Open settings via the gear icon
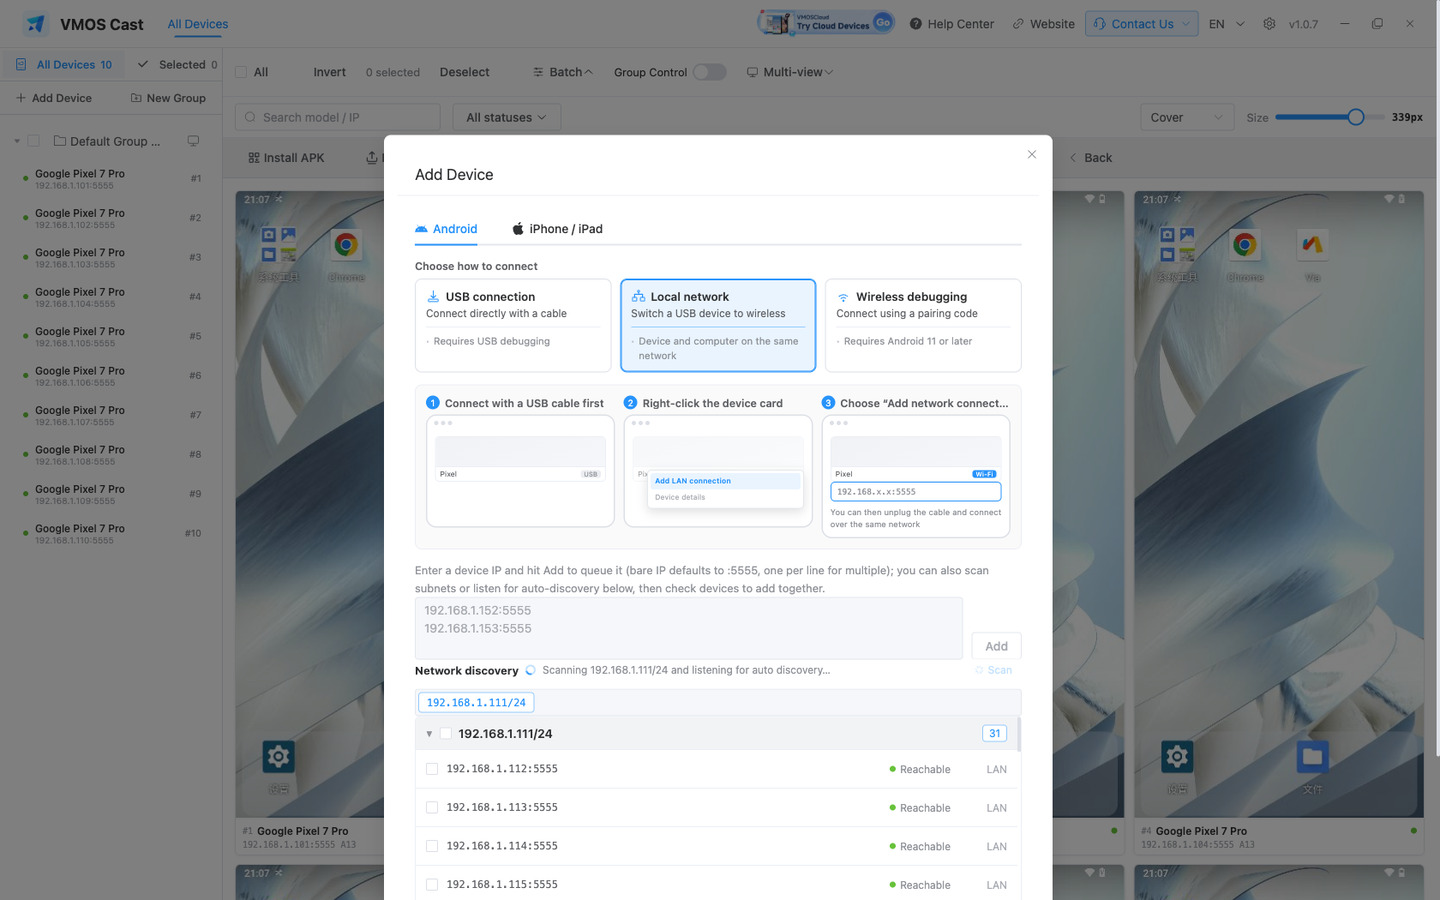 pyautogui.click(x=1269, y=24)
